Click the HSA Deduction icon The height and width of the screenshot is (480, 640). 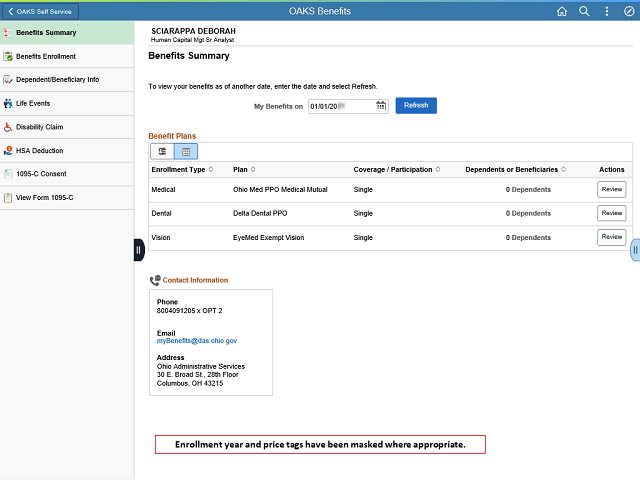pyautogui.click(x=8, y=151)
